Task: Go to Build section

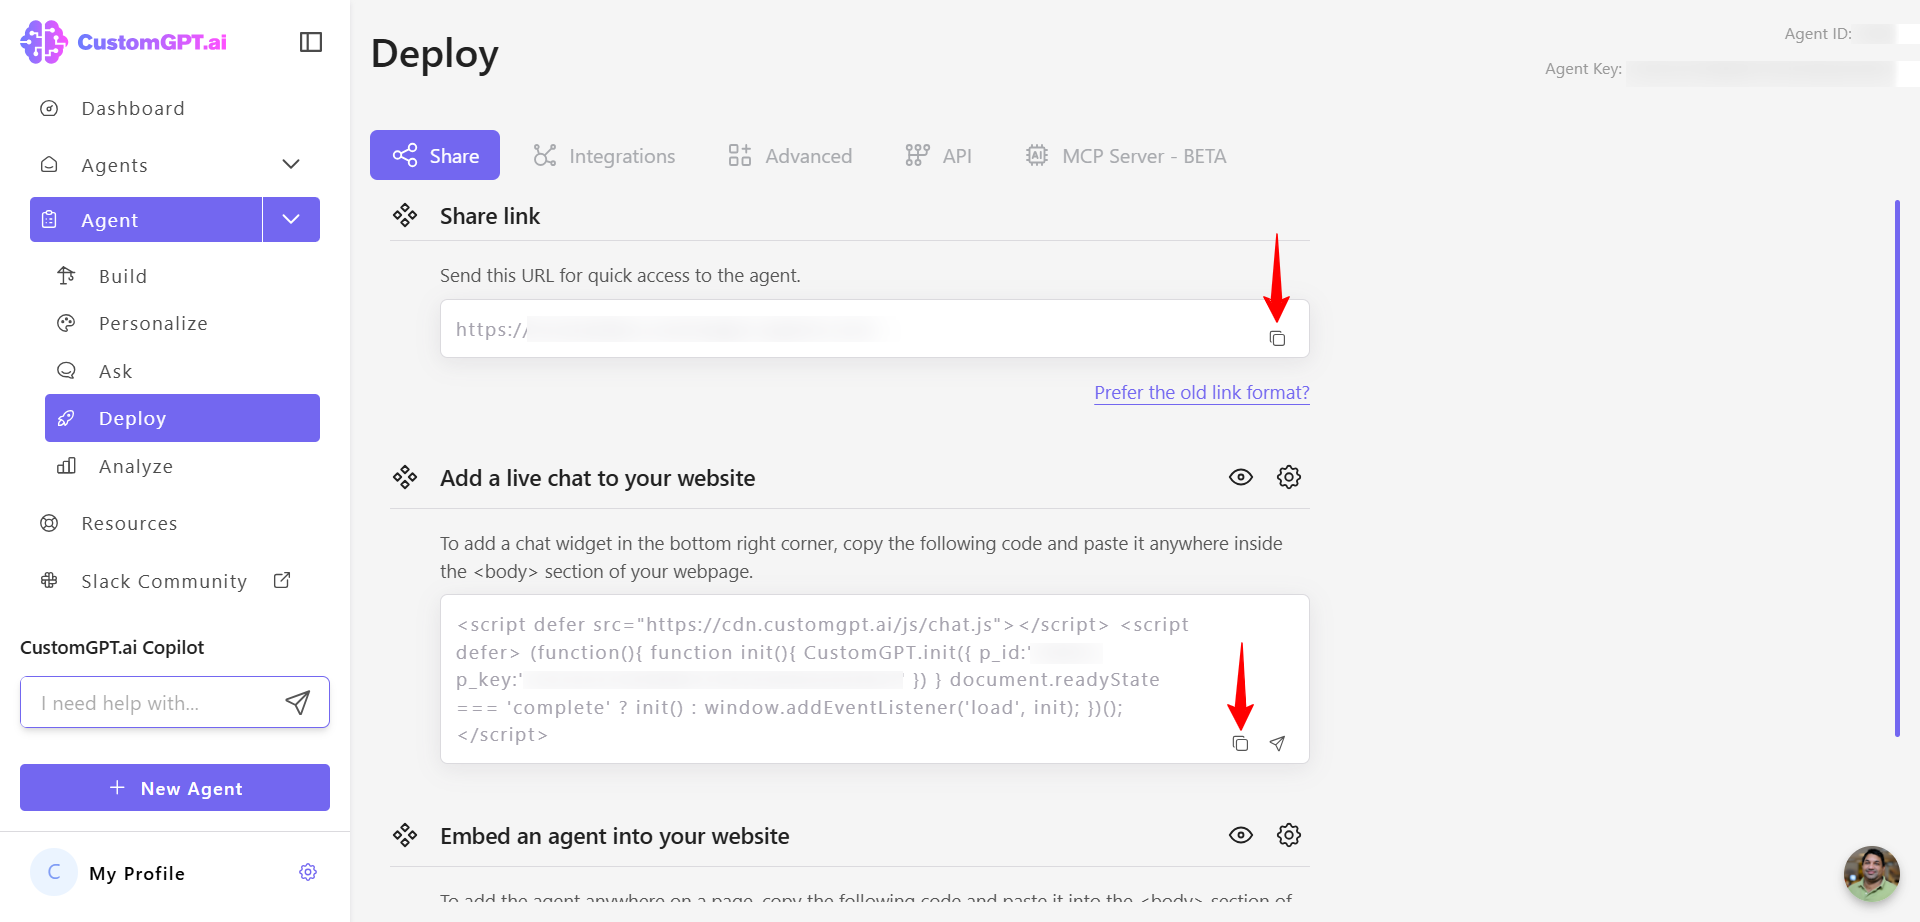Action: [x=123, y=276]
